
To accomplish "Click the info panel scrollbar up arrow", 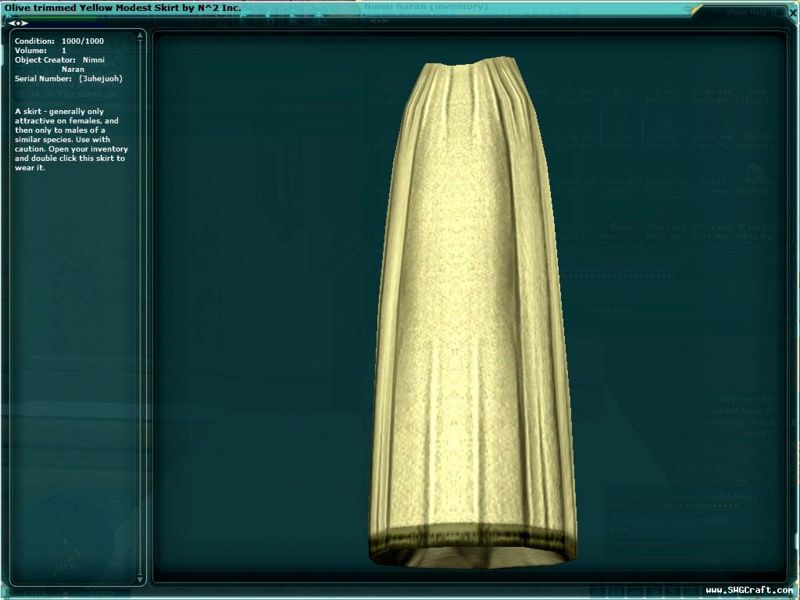I will [140, 35].
